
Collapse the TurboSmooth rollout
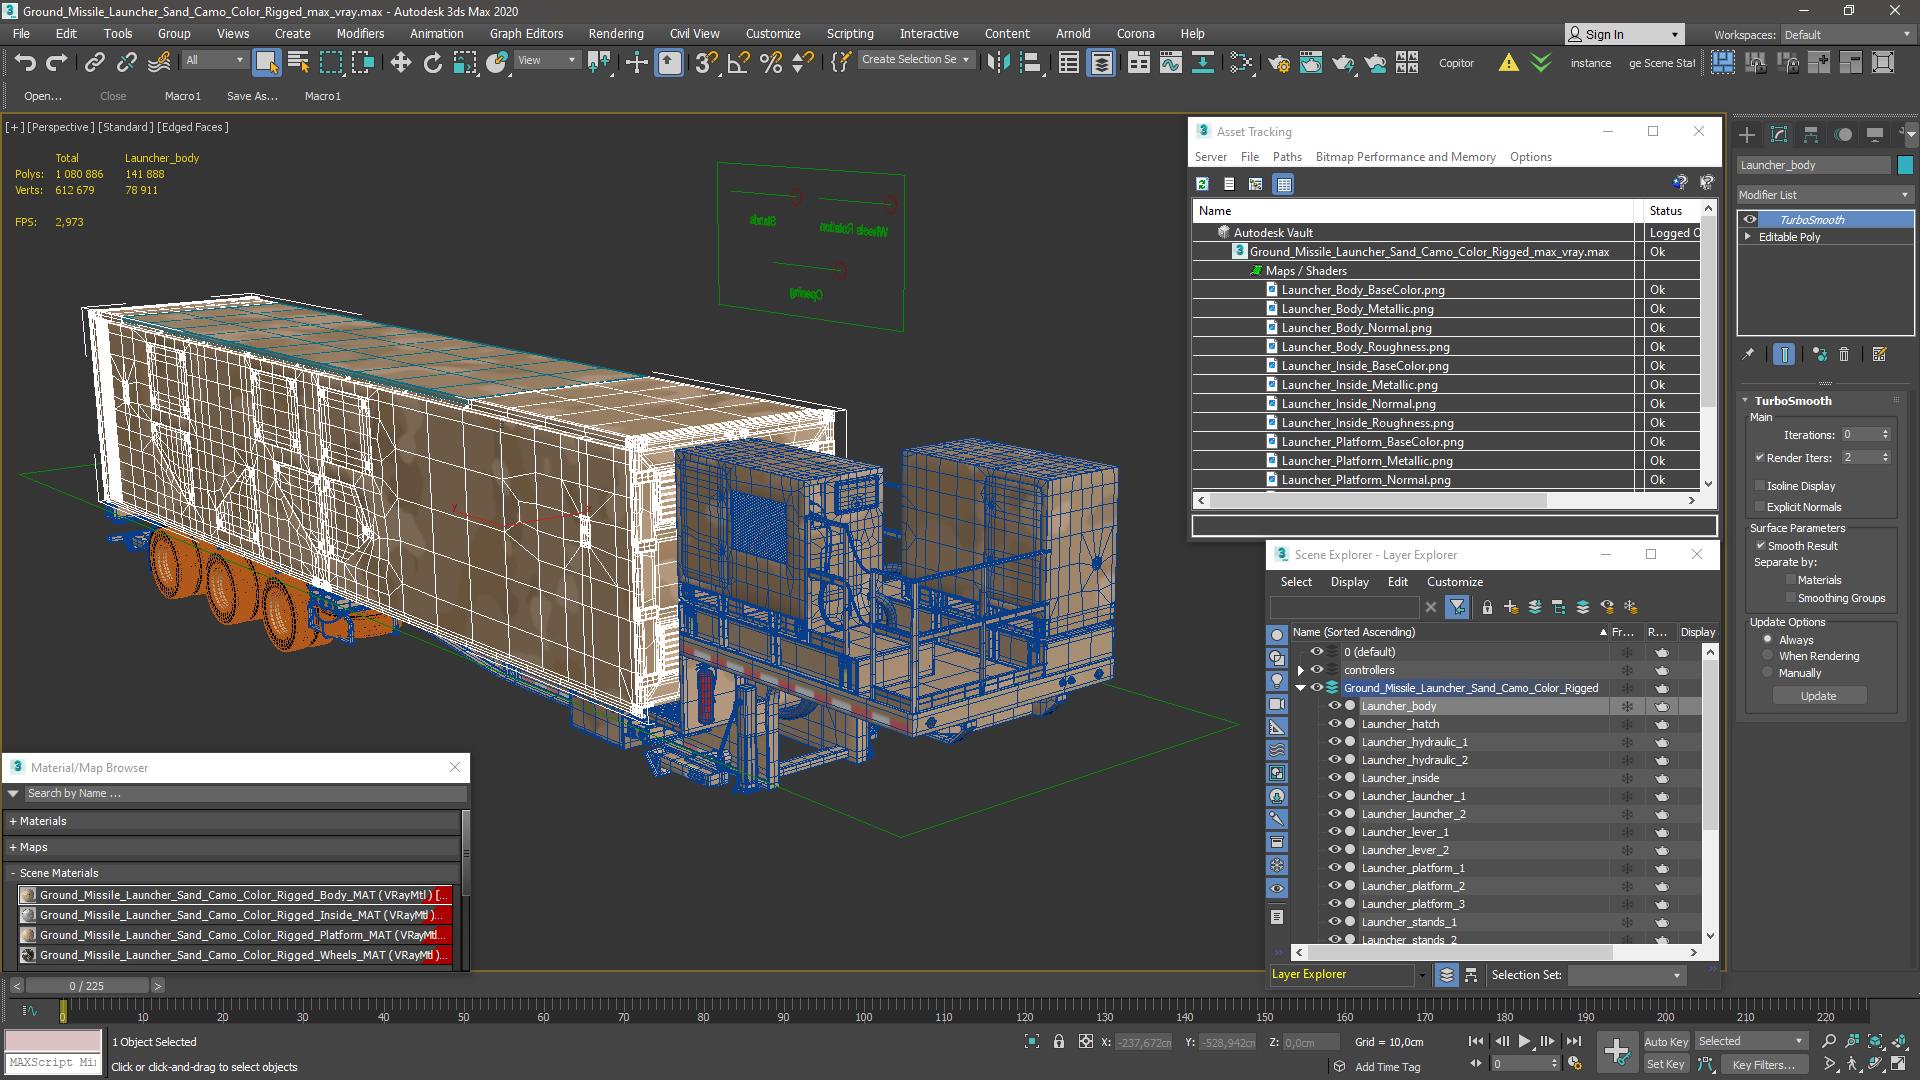pyautogui.click(x=1745, y=401)
